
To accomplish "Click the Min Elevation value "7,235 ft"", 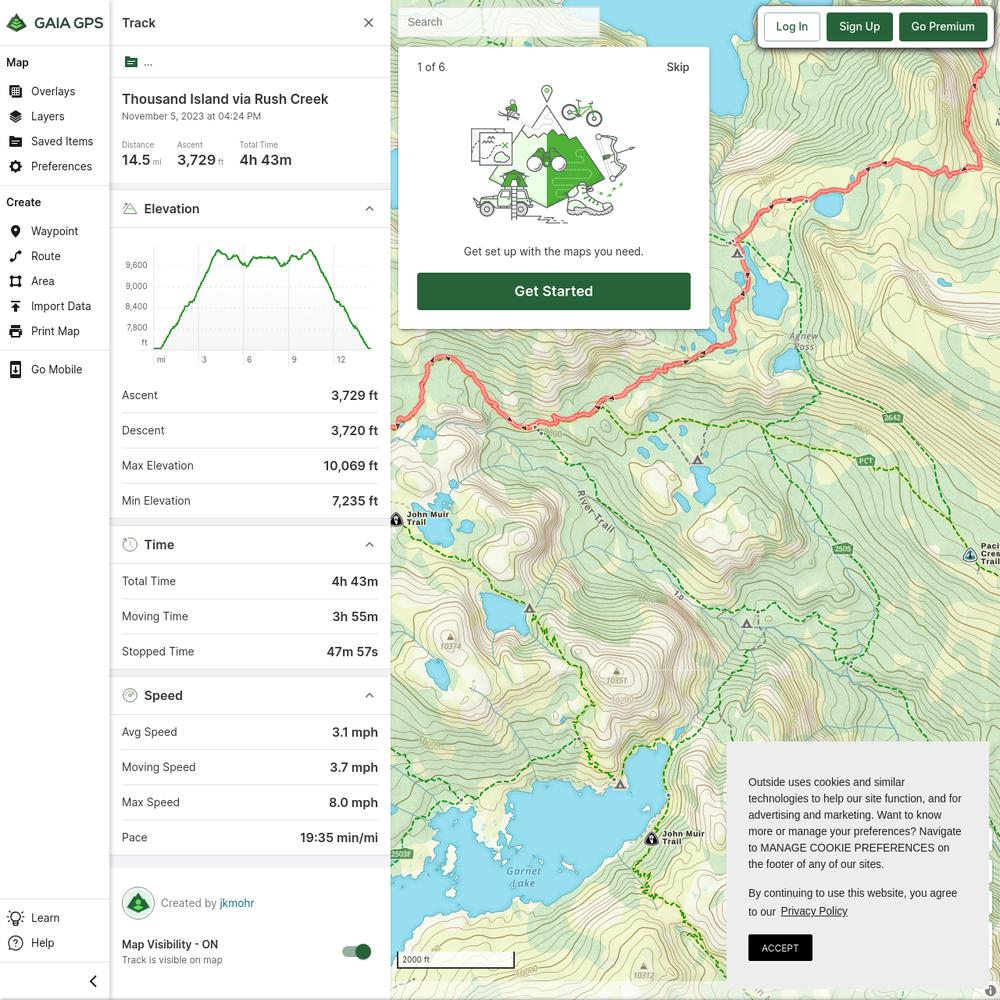I will click(355, 501).
